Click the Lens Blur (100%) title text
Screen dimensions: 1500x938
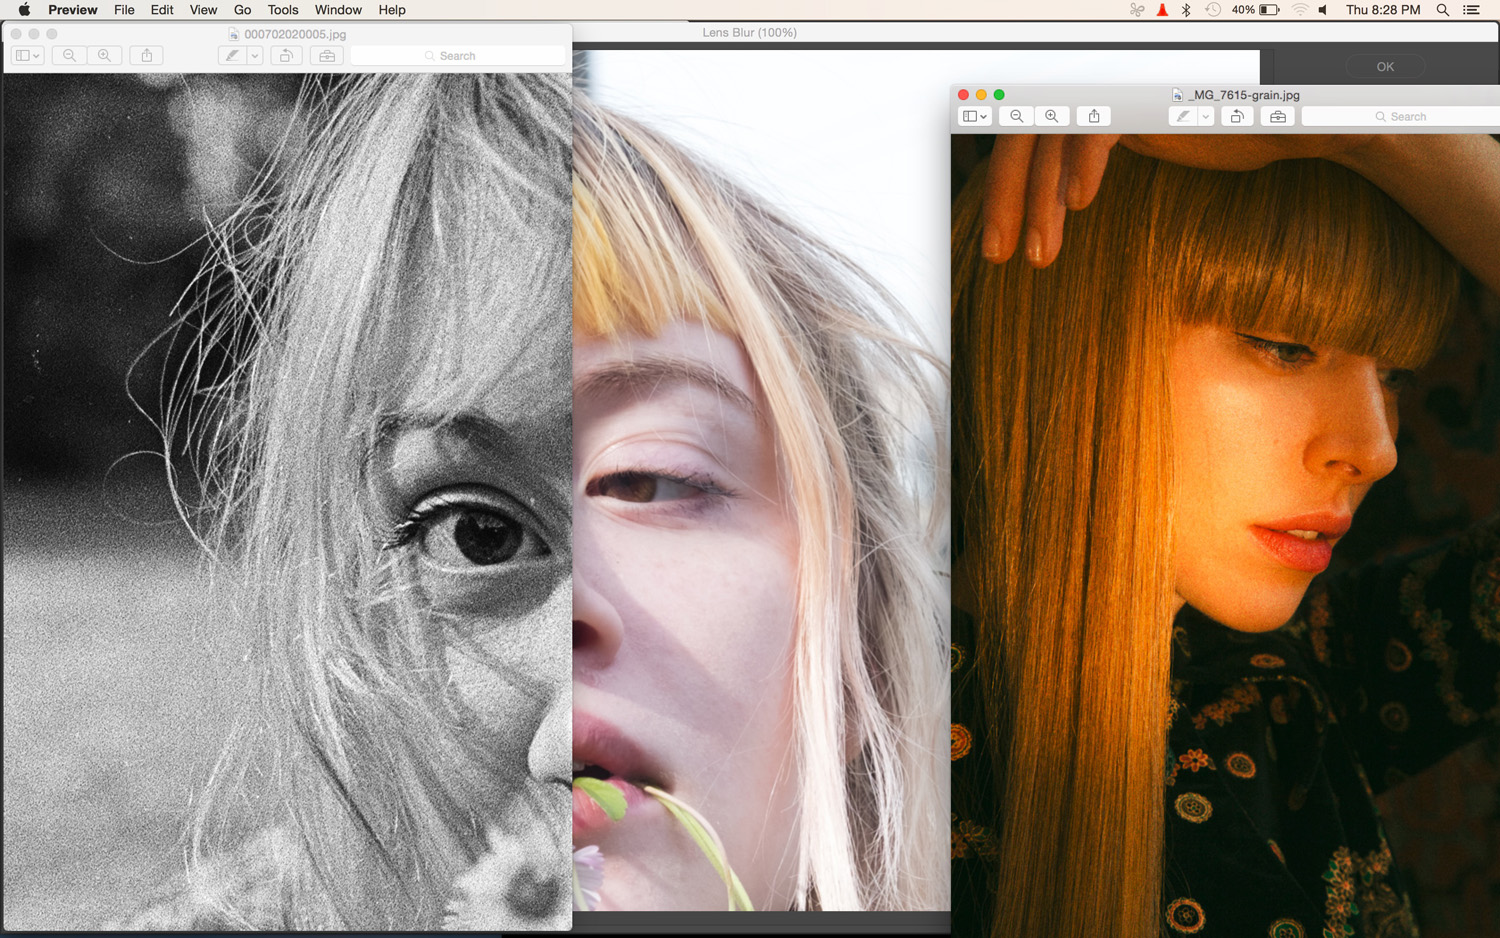pos(750,33)
